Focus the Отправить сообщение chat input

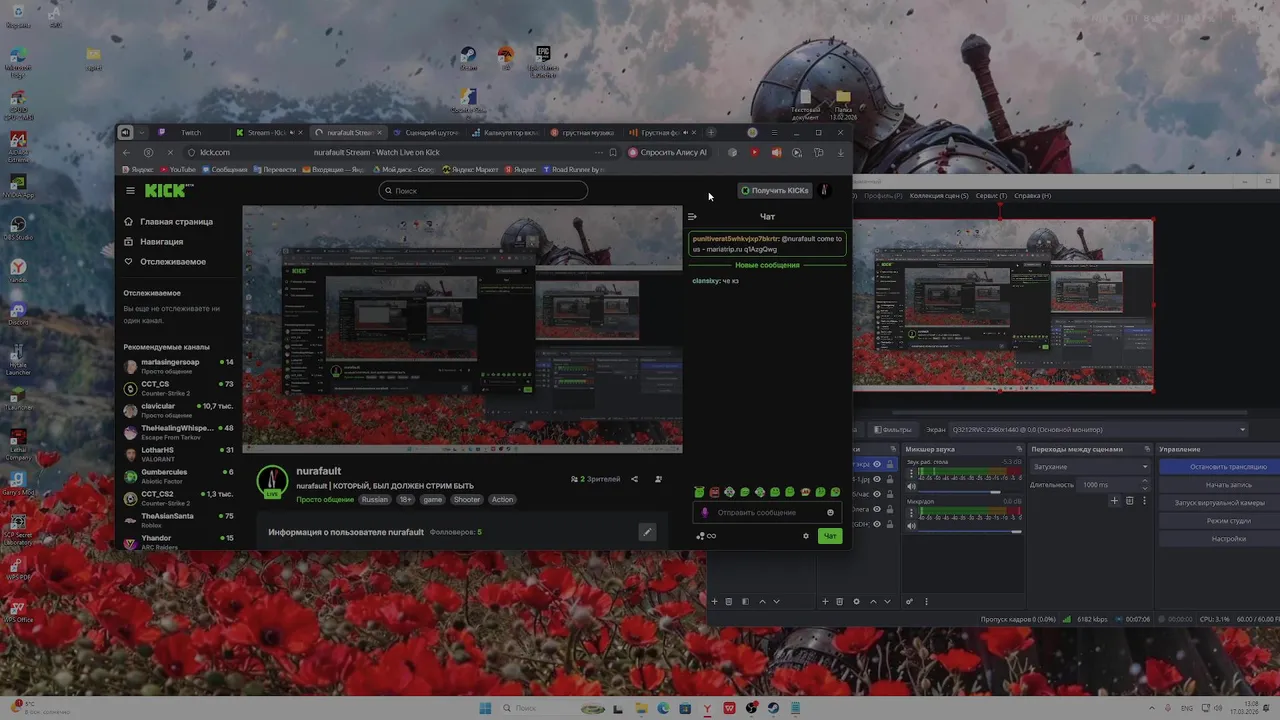[767, 513]
